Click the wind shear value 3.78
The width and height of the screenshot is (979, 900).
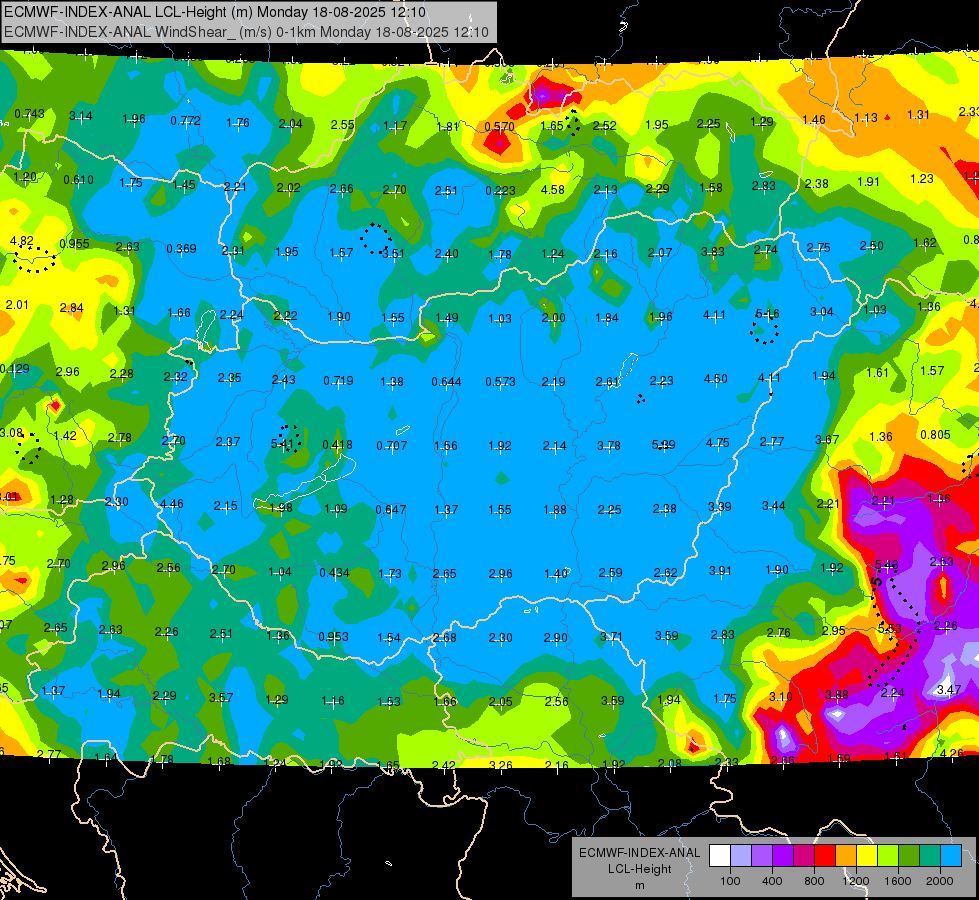pos(609,445)
